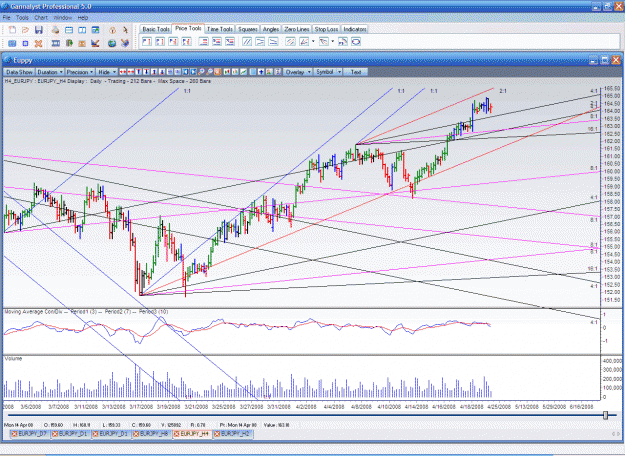Switch to the EURJPY_D7 chart tab
625x456 pixels.
pos(31,434)
